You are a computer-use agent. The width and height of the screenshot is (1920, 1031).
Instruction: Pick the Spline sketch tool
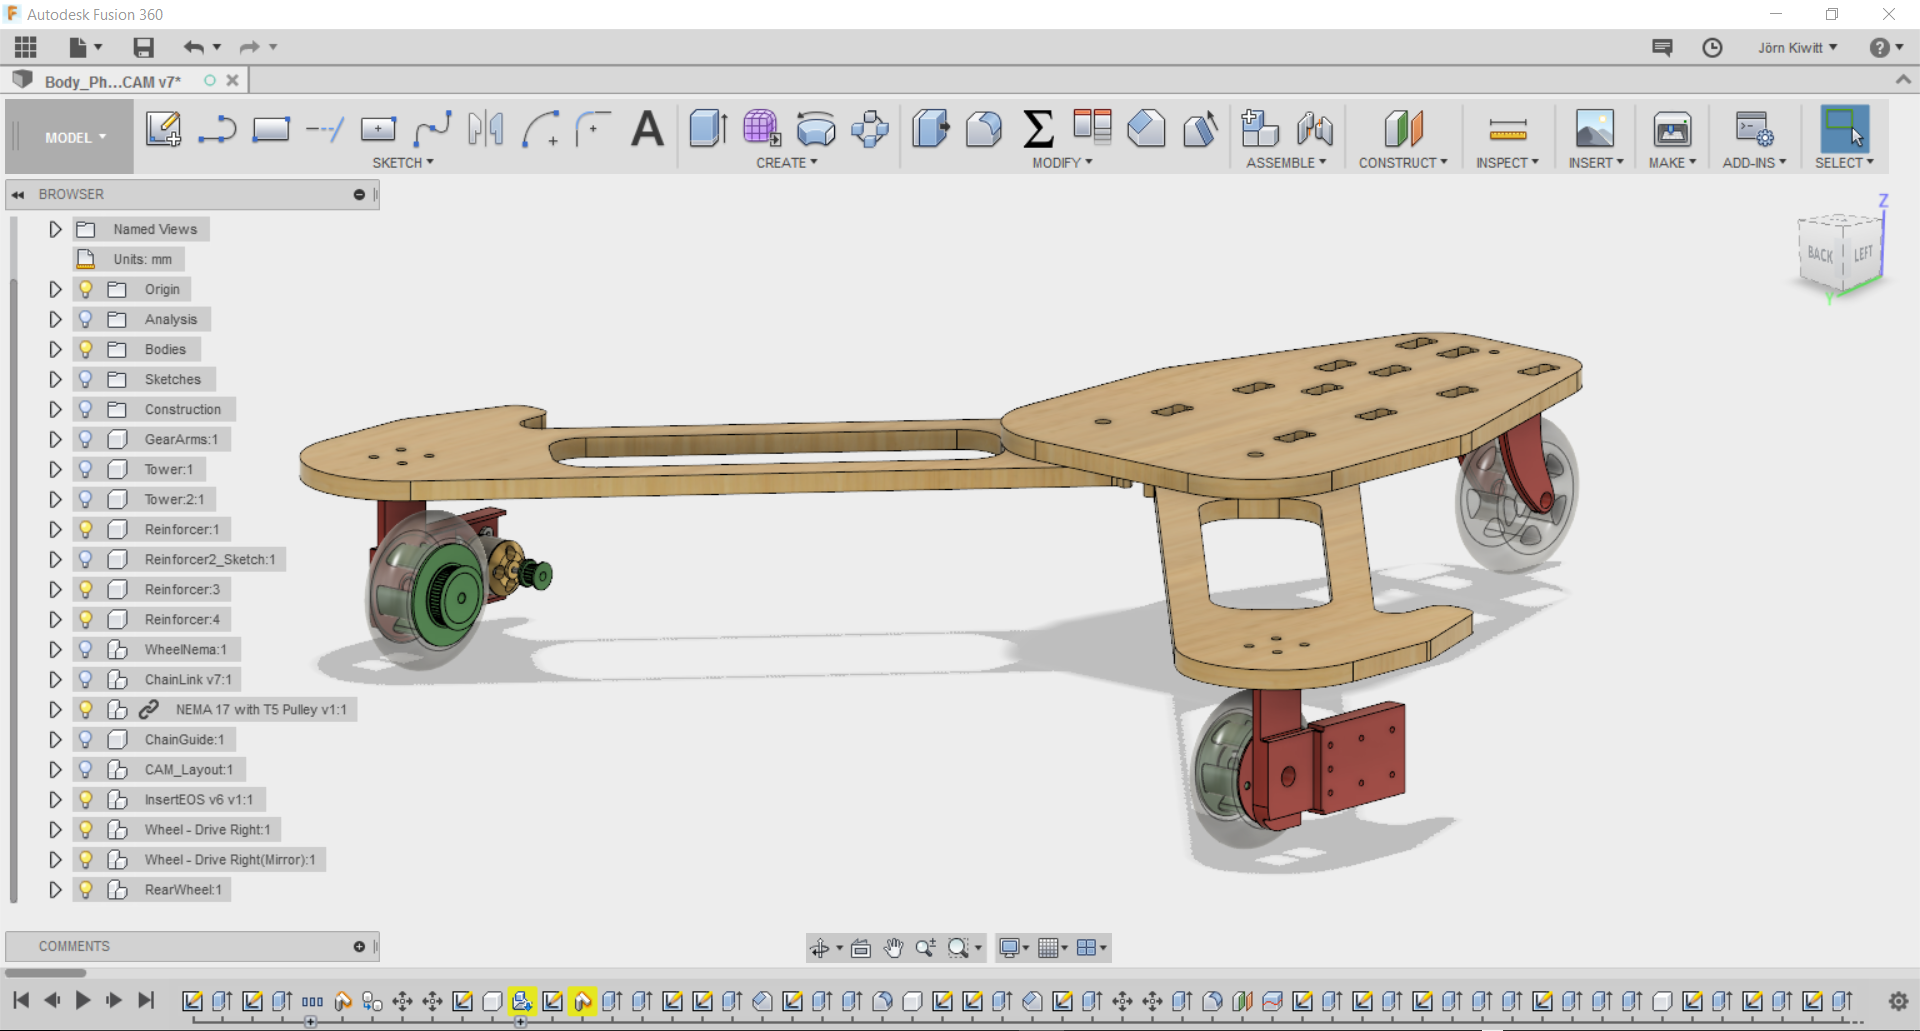433,129
